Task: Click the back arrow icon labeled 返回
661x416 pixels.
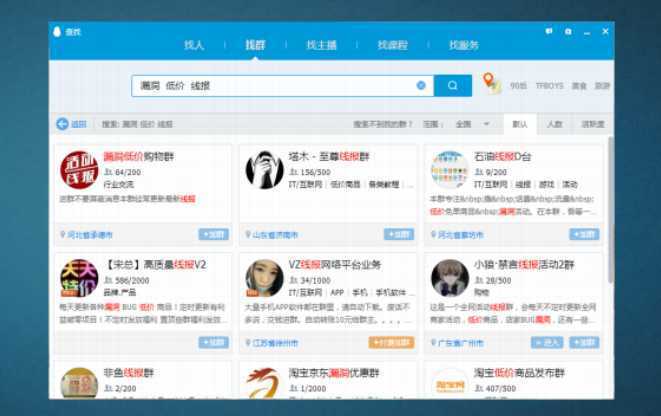Action: pos(62,124)
